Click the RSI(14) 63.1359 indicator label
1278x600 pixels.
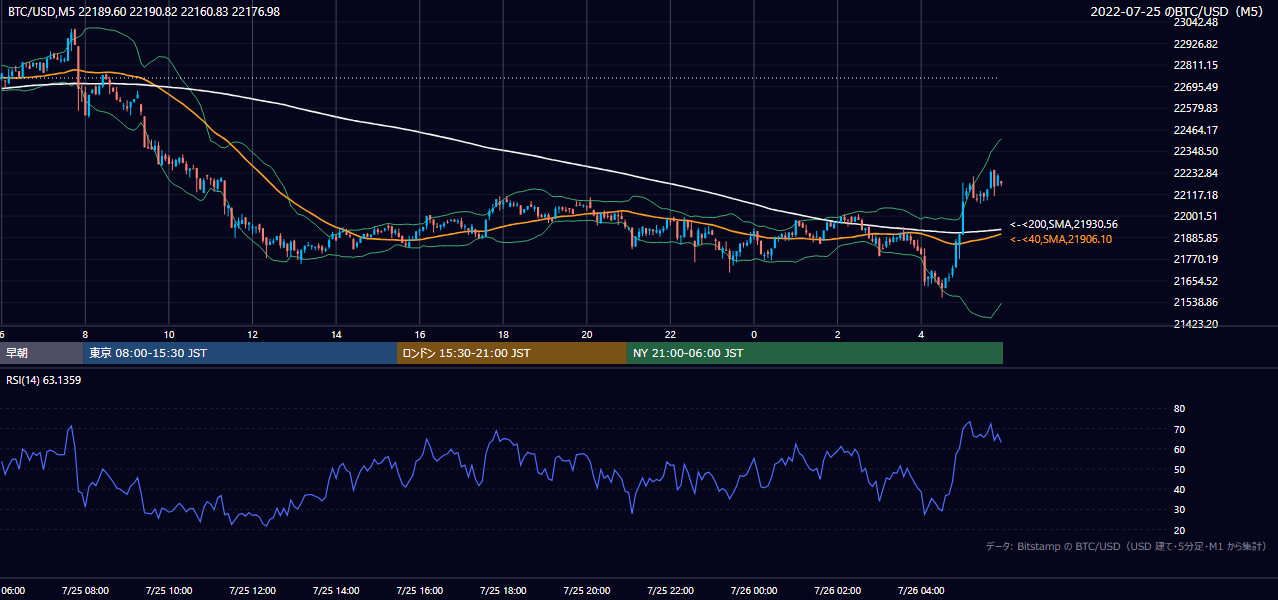click(x=44, y=380)
